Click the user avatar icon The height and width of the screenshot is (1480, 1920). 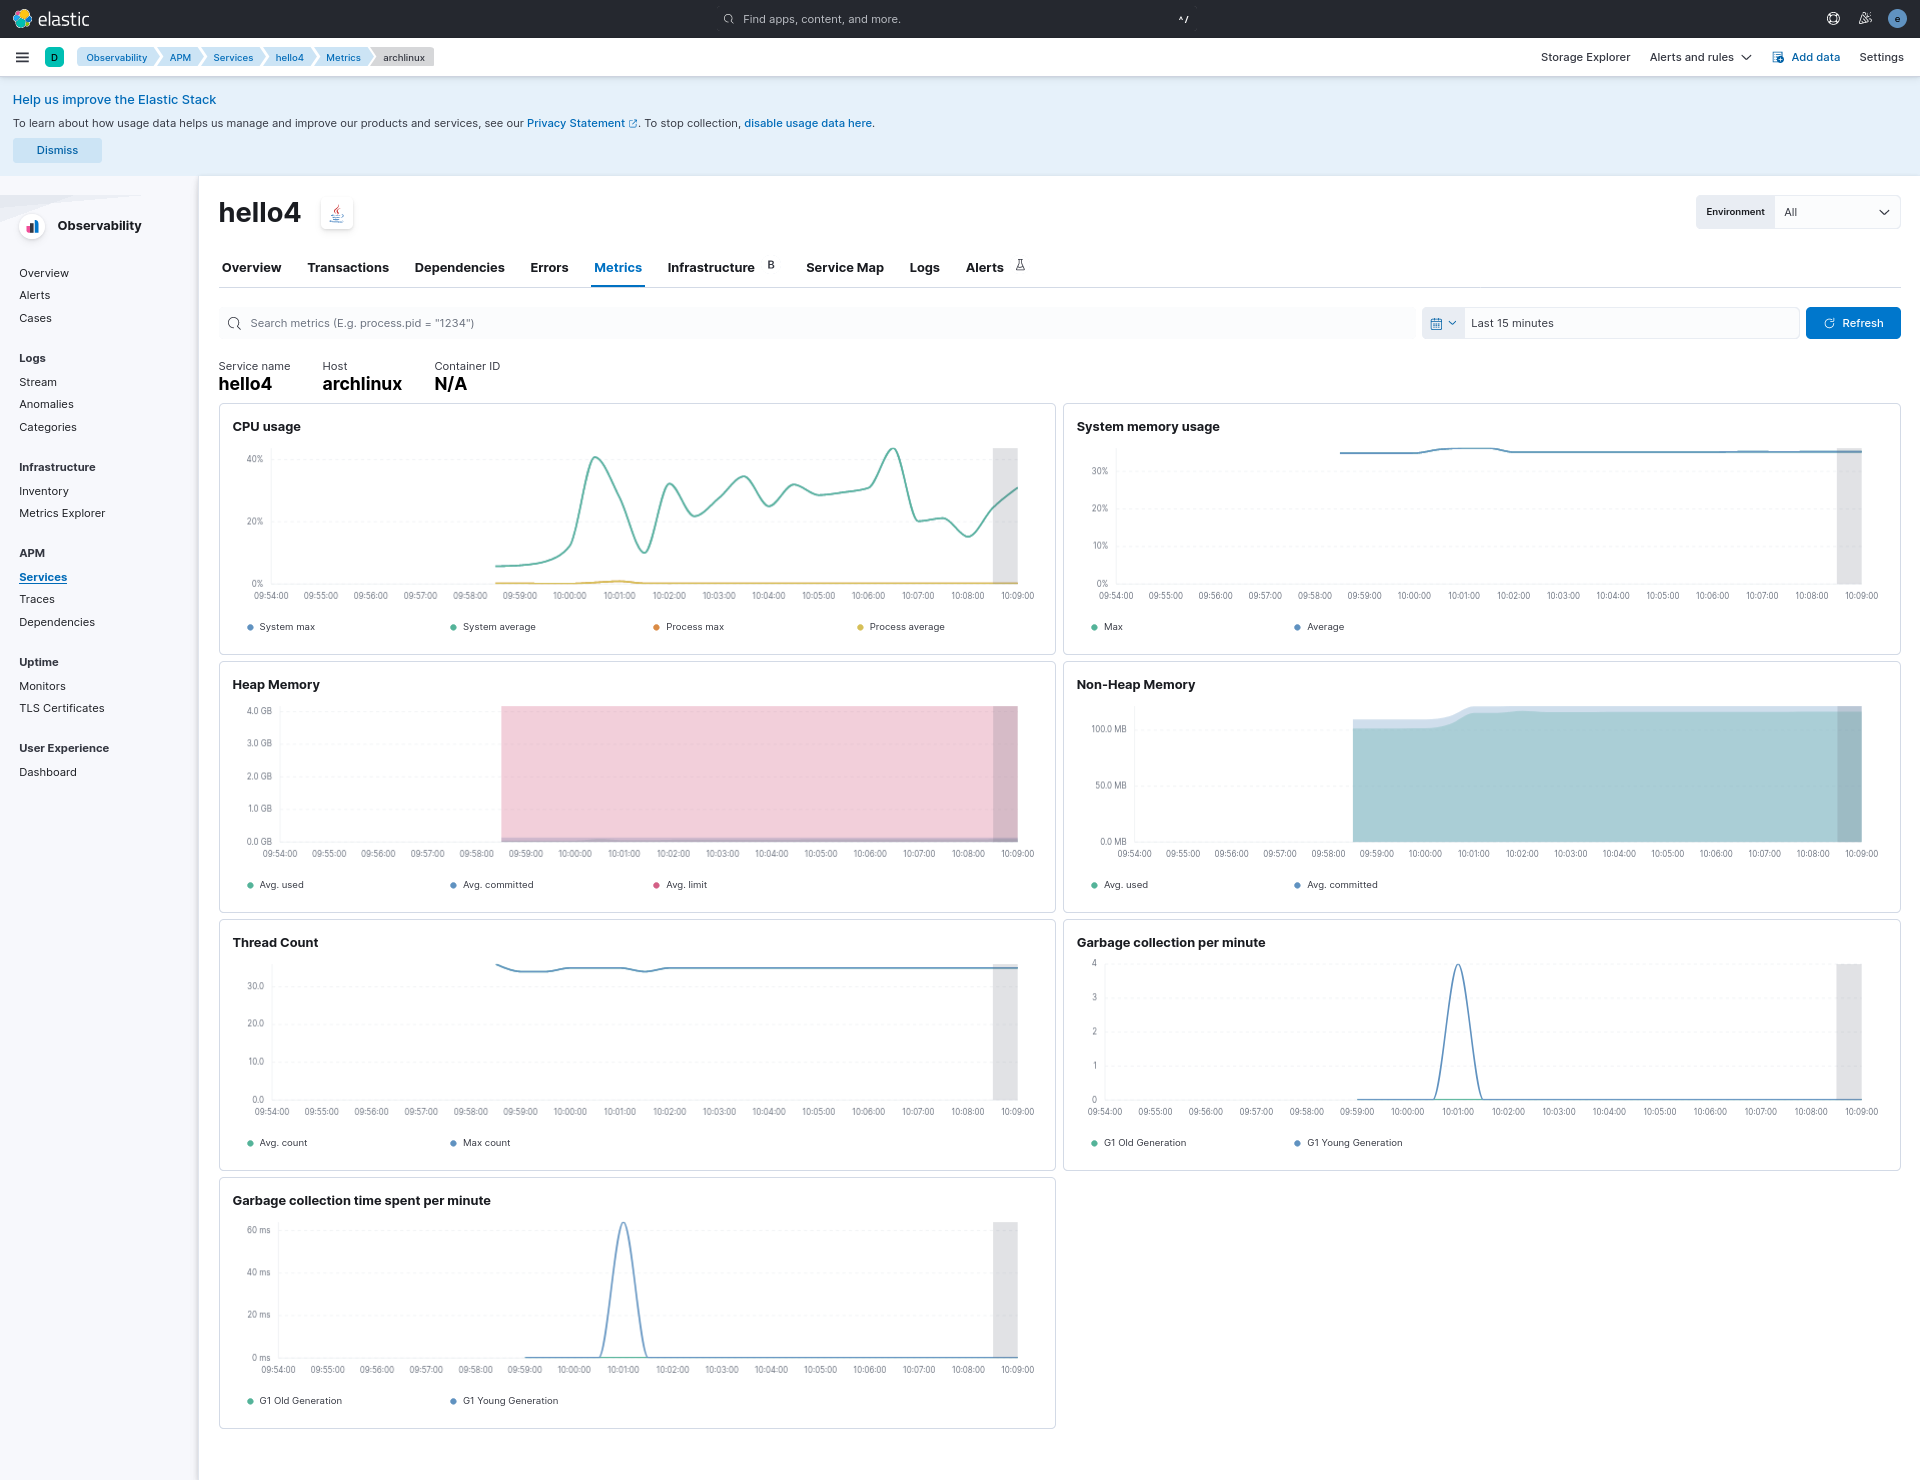coord(1897,19)
